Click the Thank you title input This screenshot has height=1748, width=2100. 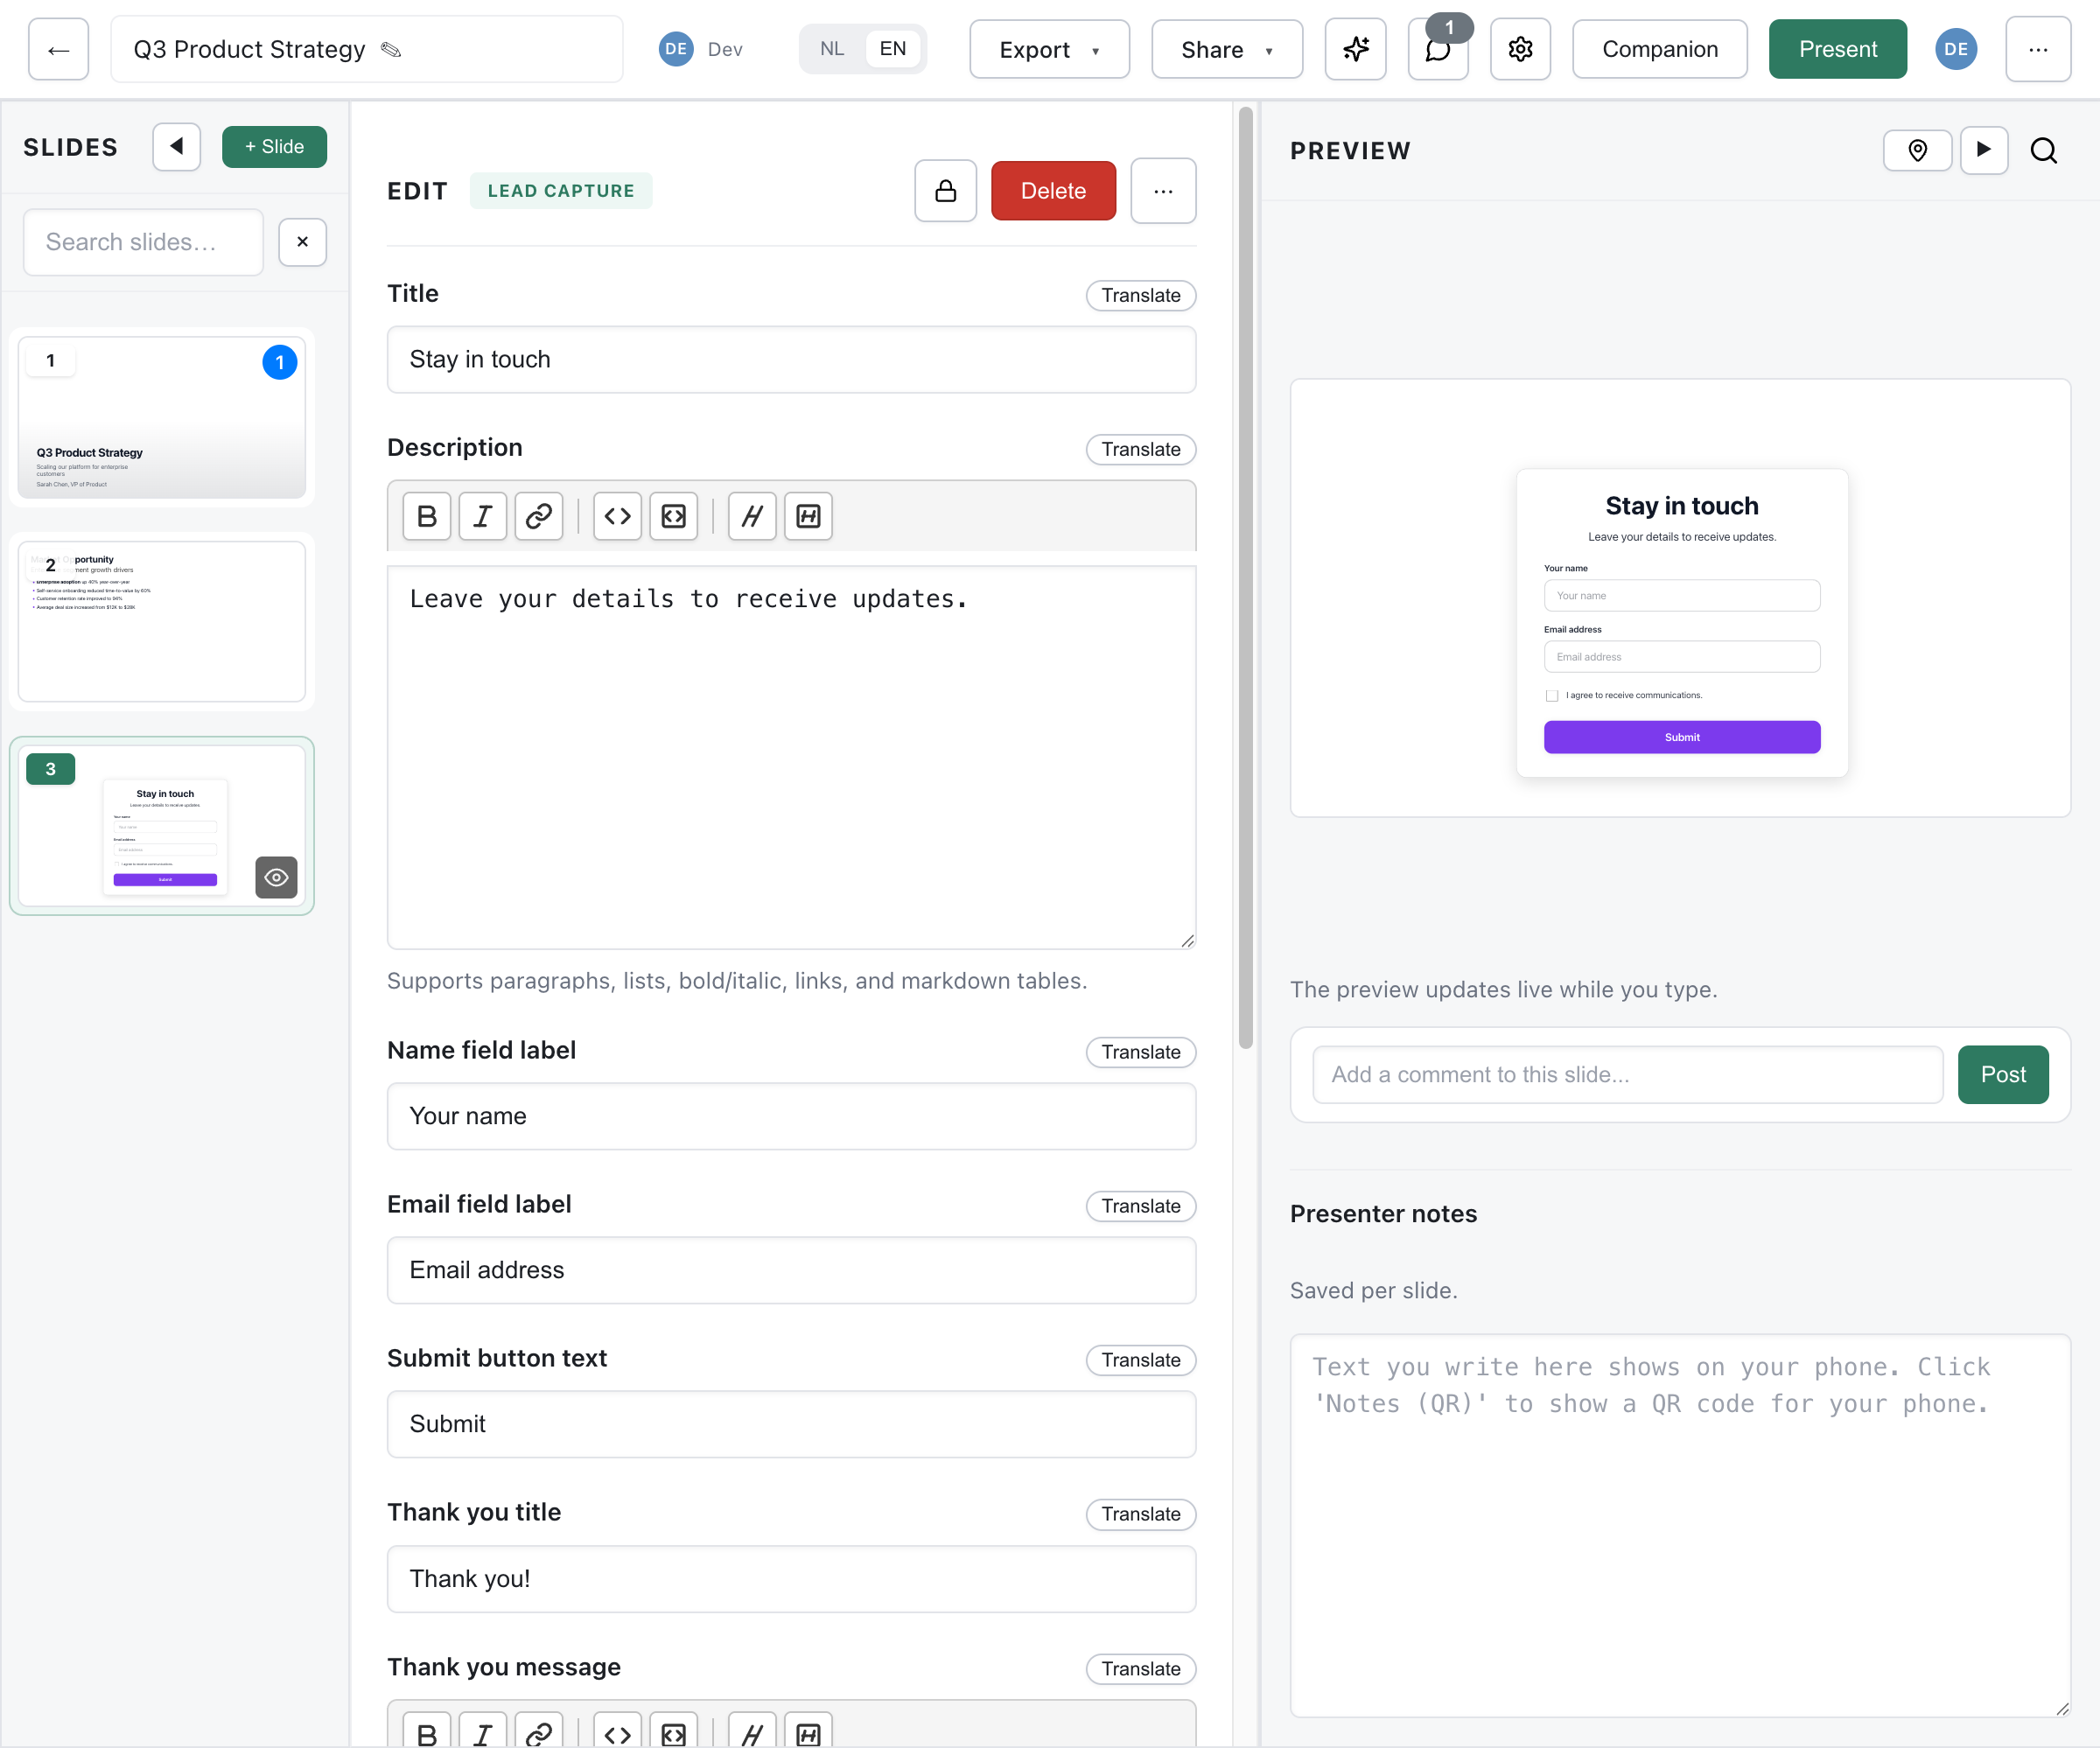791,1579
